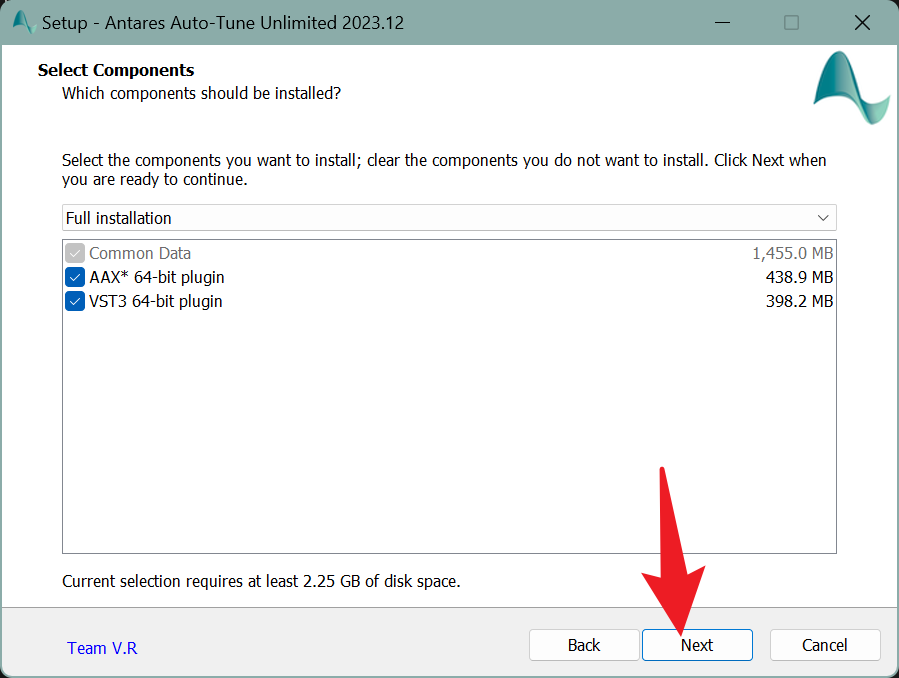Screen dimensions: 899x678
Task: Click the '398.2 MB' size value
Action: click(x=799, y=301)
